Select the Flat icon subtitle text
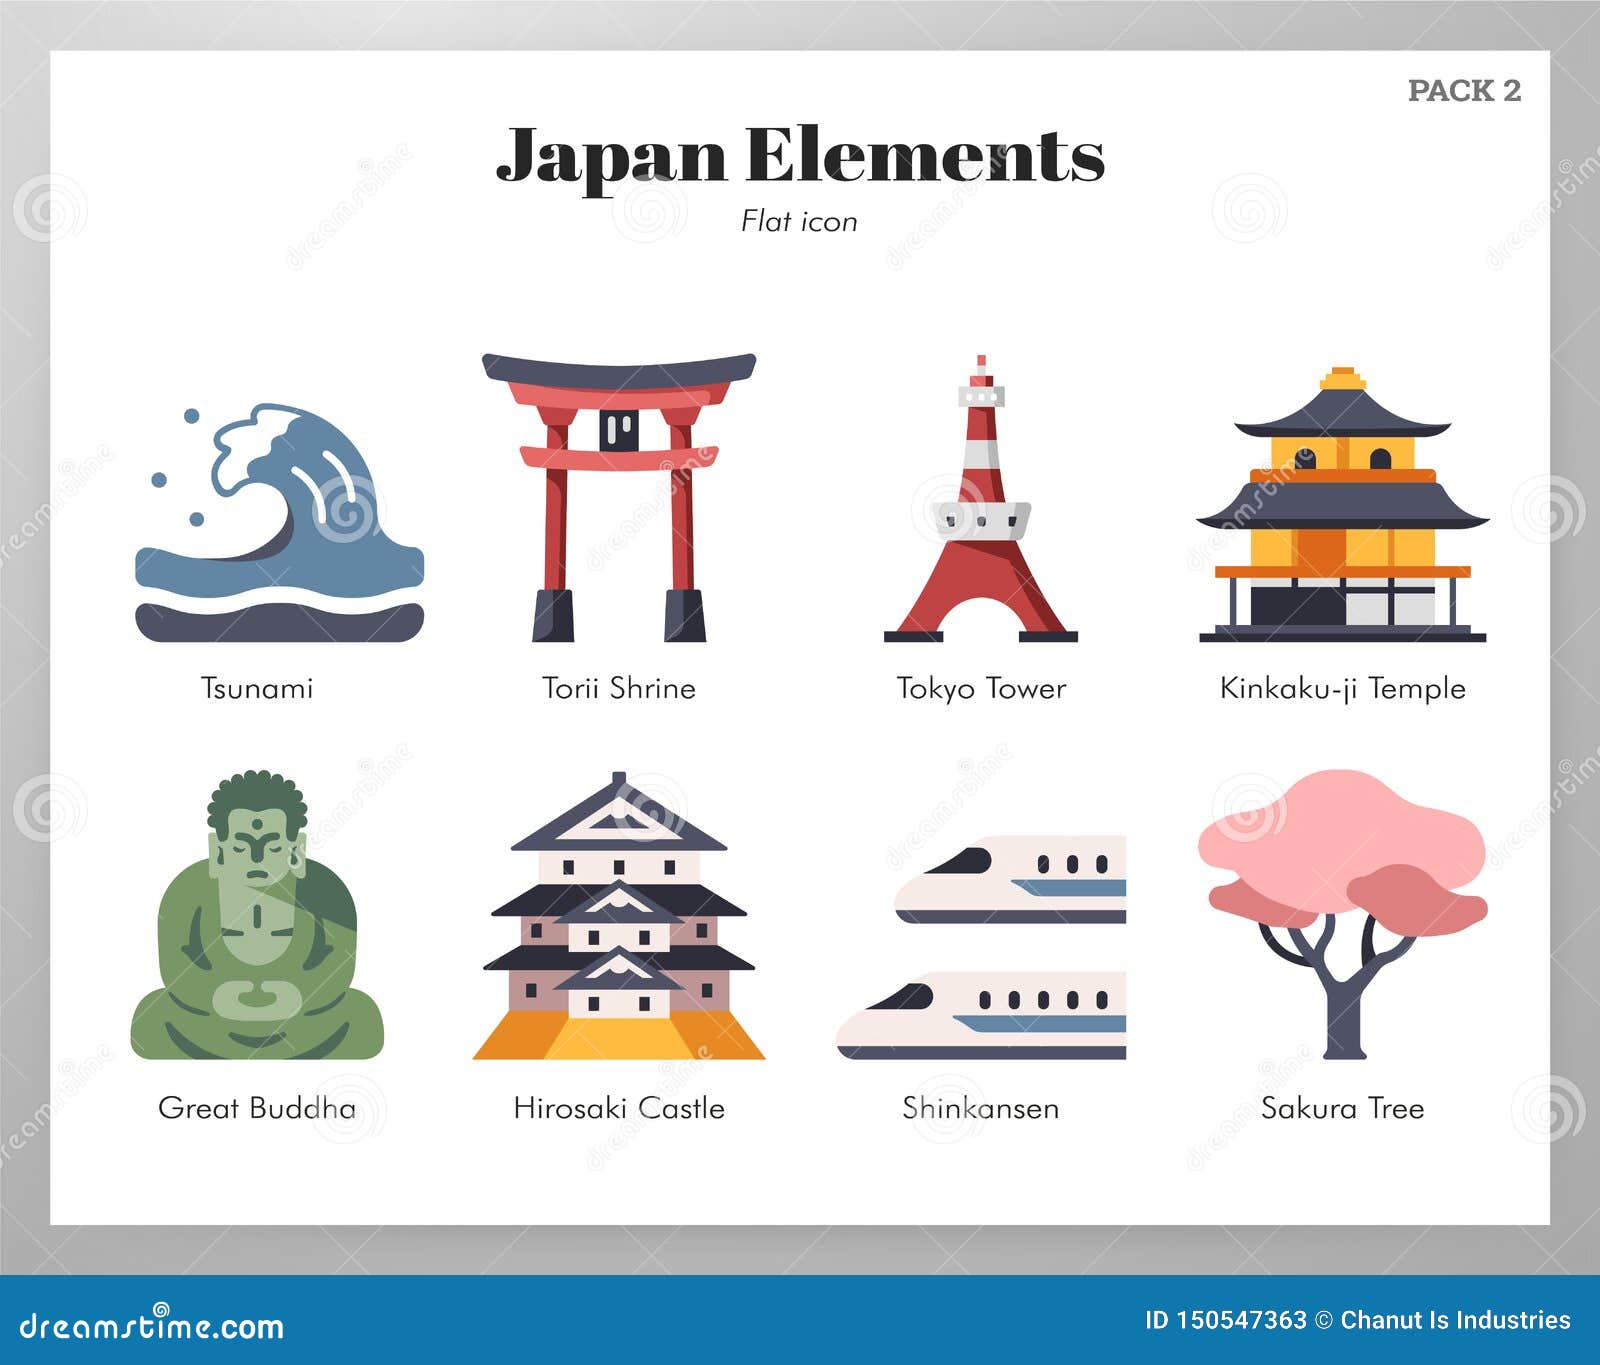This screenshot has width=1600, height=1365. pos(798,222)
